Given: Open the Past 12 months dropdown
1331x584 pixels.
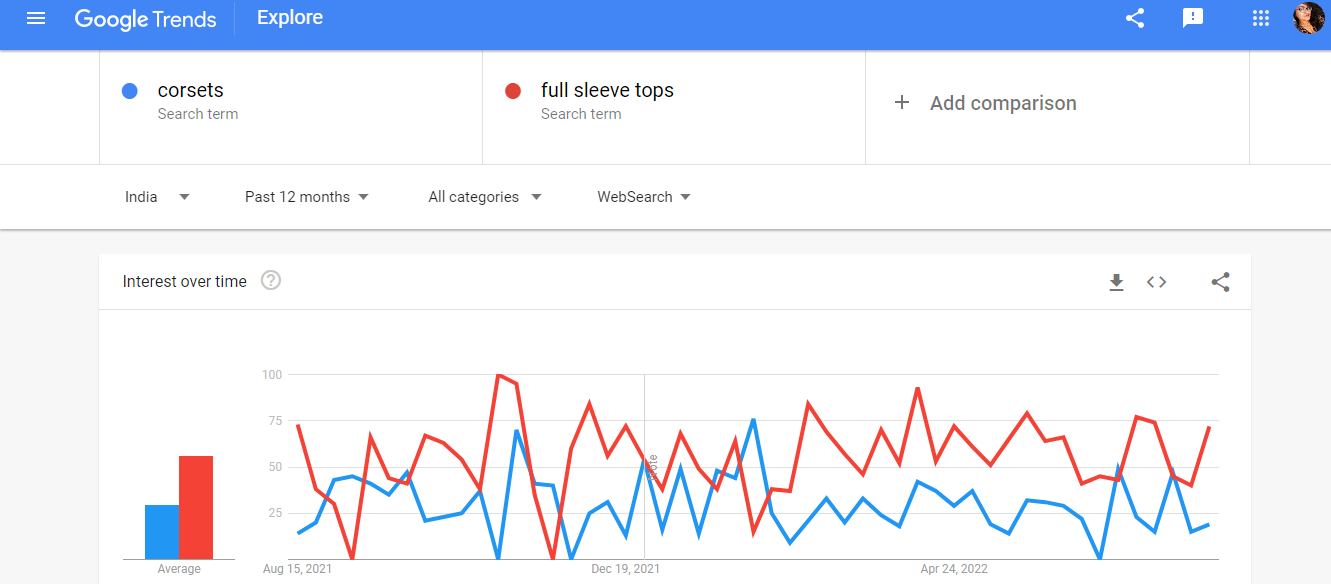Looking at the screenshot, I should (307, 197).
